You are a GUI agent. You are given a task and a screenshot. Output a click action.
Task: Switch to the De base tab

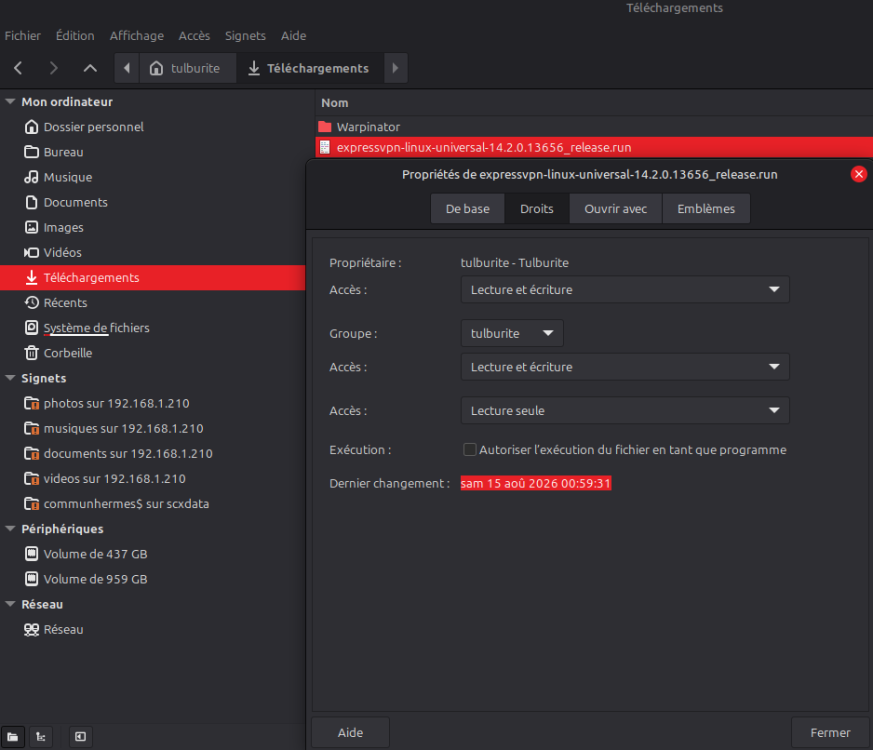click(468, 209)
